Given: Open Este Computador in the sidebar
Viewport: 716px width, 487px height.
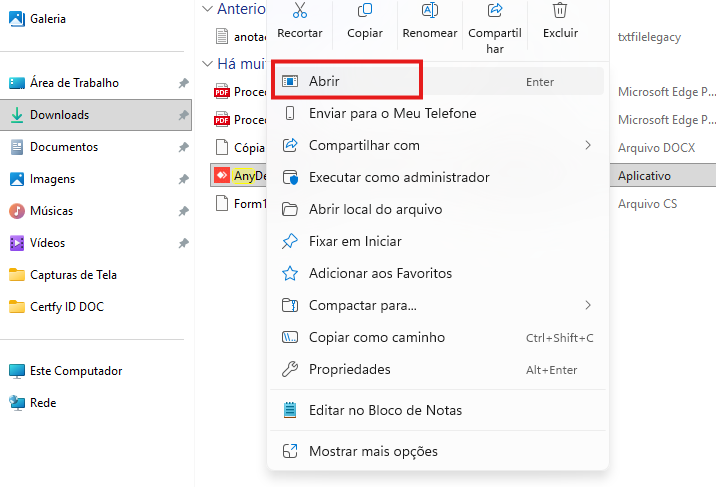Looking at the screenshot, I should pos(75,371).
